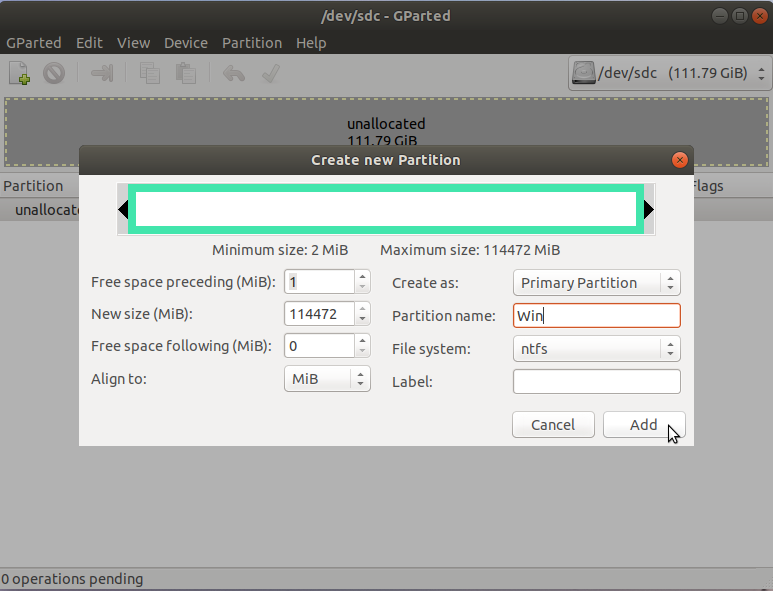Close the Create new Partition dialog
Image resolution: width=773 pixels, height=591 pixels.
(x=680, y=160)
